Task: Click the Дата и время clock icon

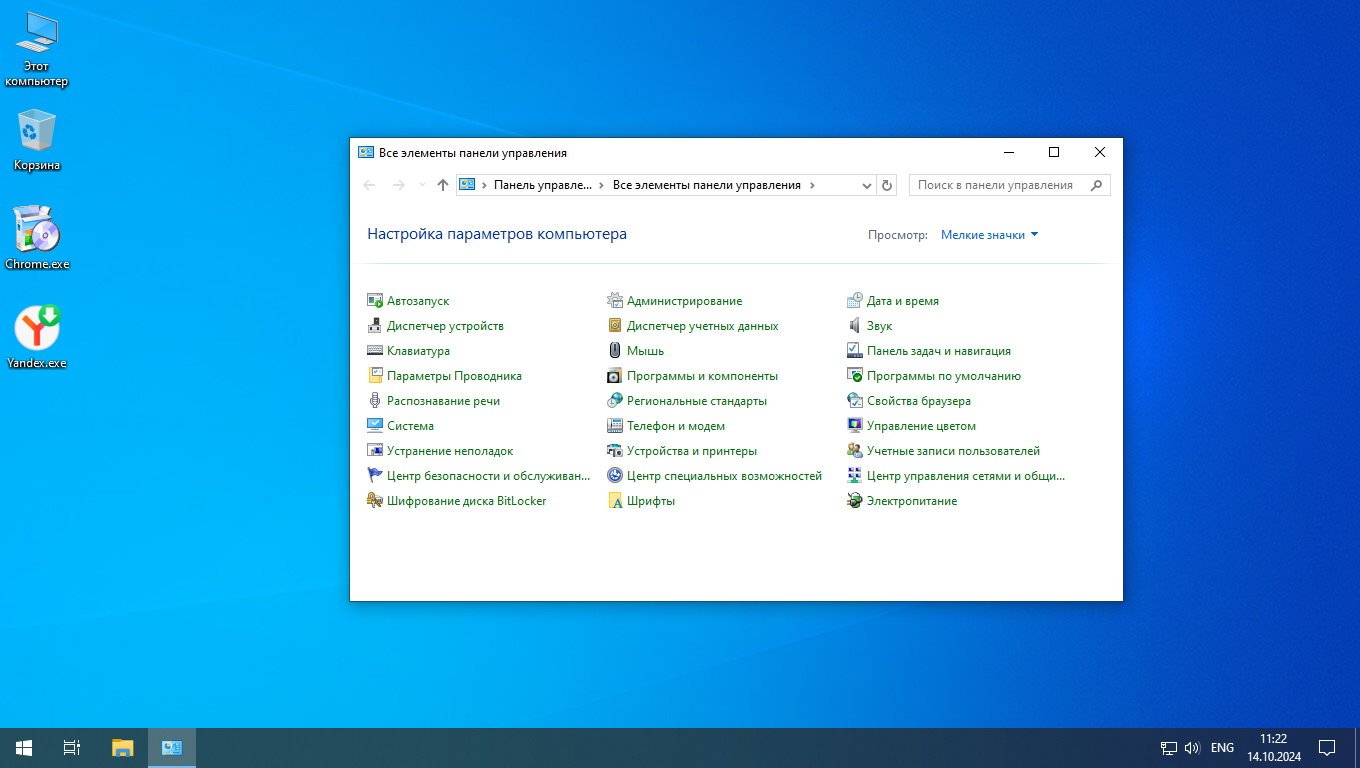Action: pos(855,301)
